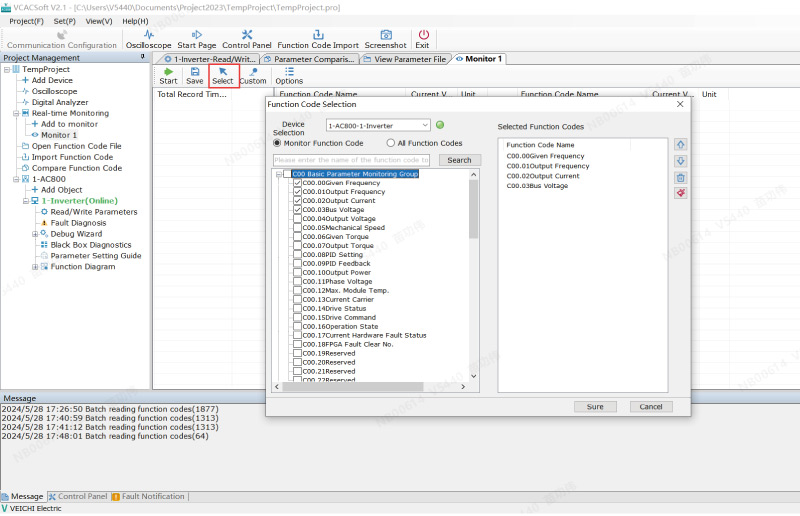Image resolution: width=800 pixels, height=516 pixels.
Task: Uncheck the C00.03 Bus Voltage checkbox
Action: pos(297,209)
